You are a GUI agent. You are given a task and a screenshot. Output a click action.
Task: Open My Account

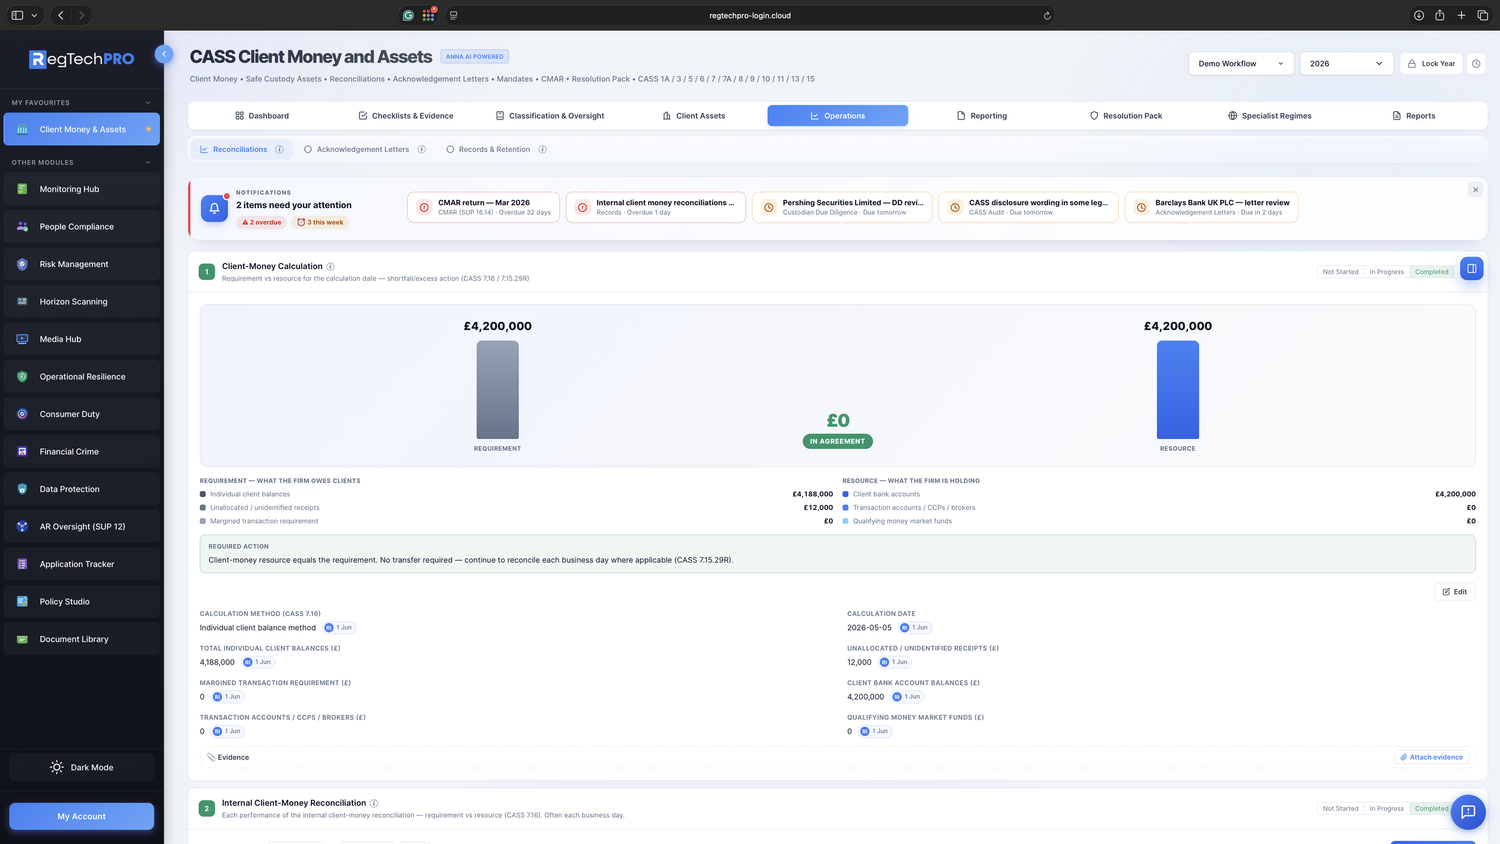pos(82,816)
